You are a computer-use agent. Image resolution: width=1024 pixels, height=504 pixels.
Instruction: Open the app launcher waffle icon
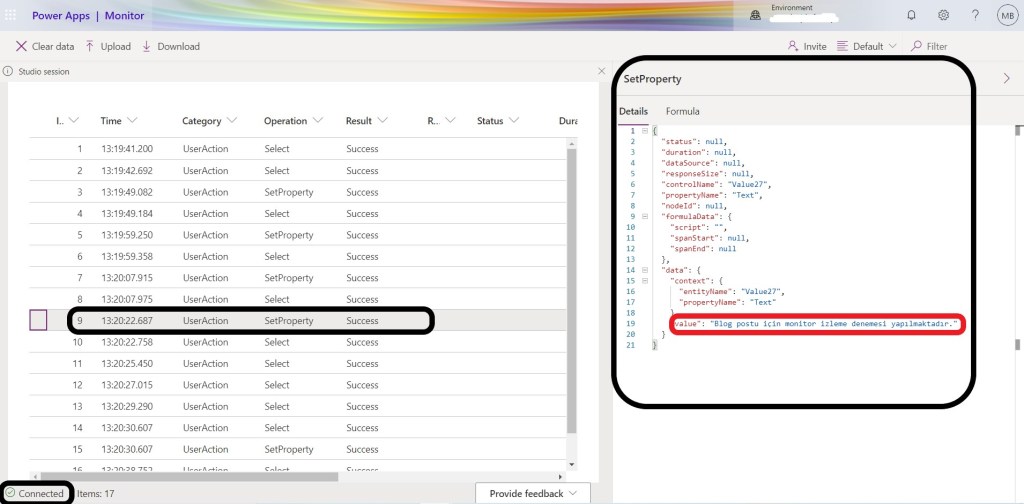click(x=12, y=15)
